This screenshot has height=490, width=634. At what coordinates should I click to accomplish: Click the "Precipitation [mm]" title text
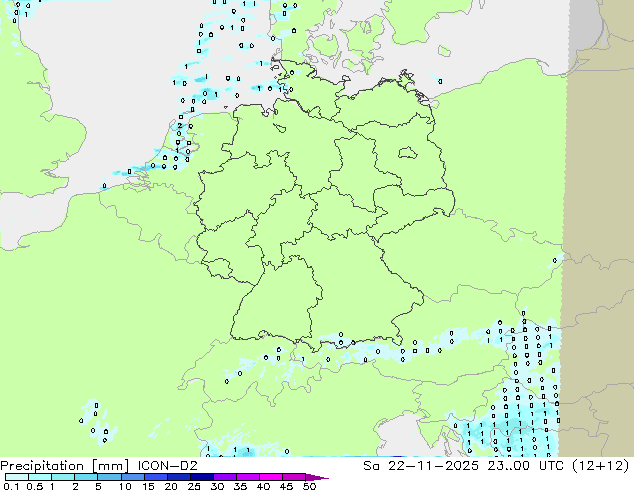tap(64, 466)
